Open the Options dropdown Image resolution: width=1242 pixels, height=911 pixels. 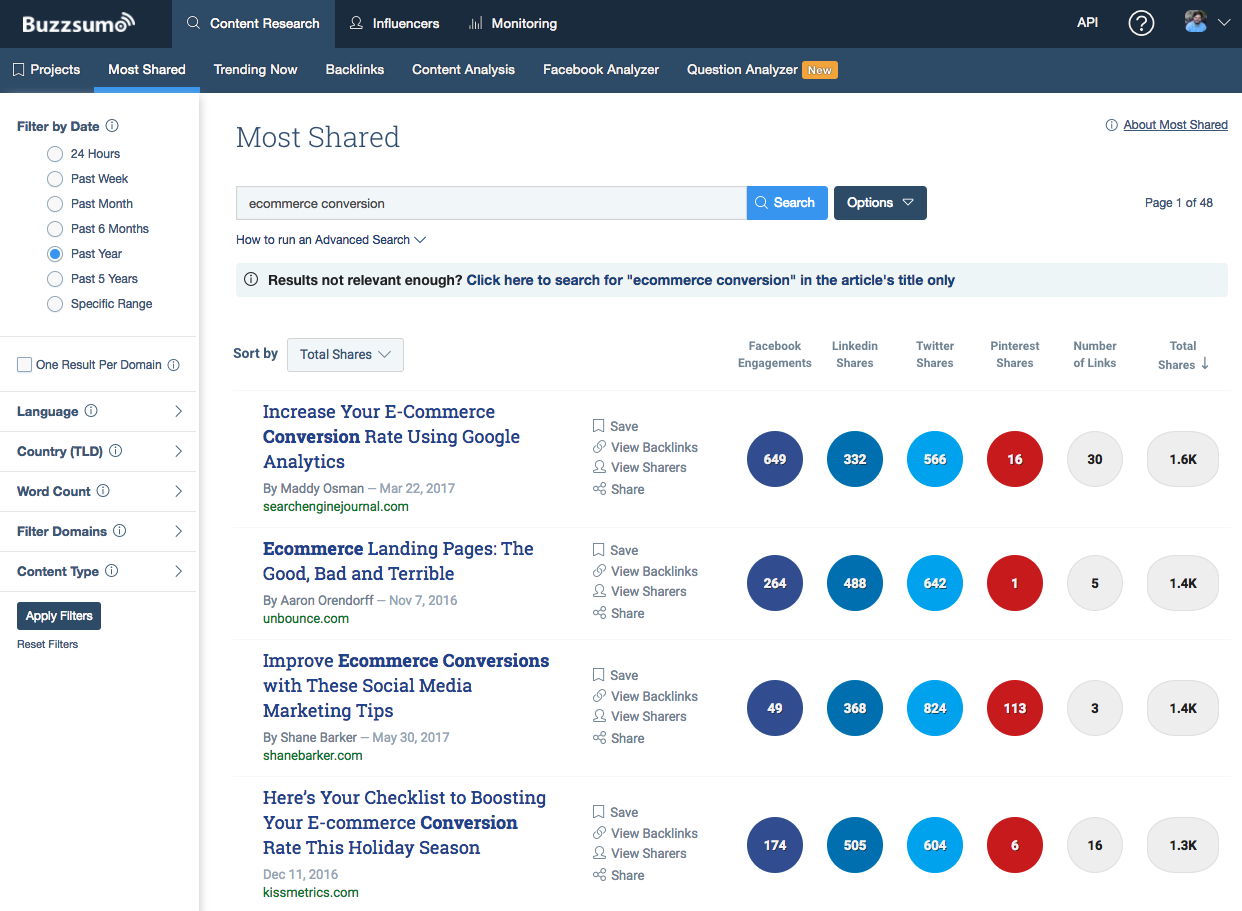(880, 203)
